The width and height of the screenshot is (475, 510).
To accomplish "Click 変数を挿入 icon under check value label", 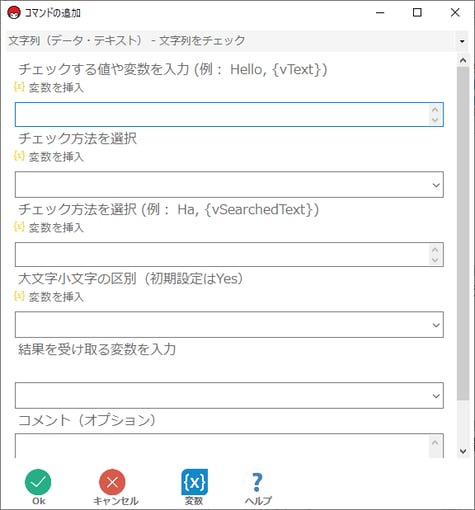I will coord(19,87).
